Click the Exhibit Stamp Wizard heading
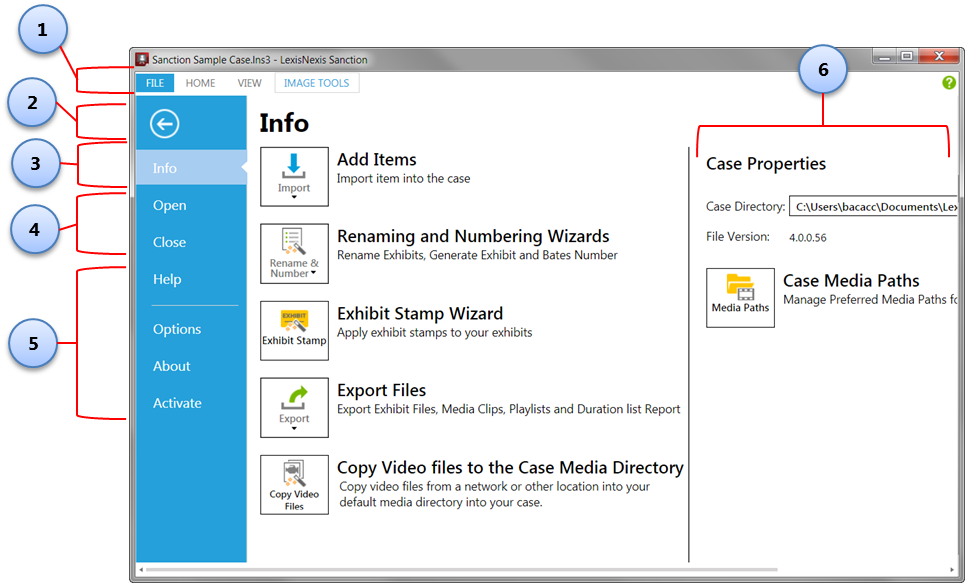 click(x=420, y=313)
